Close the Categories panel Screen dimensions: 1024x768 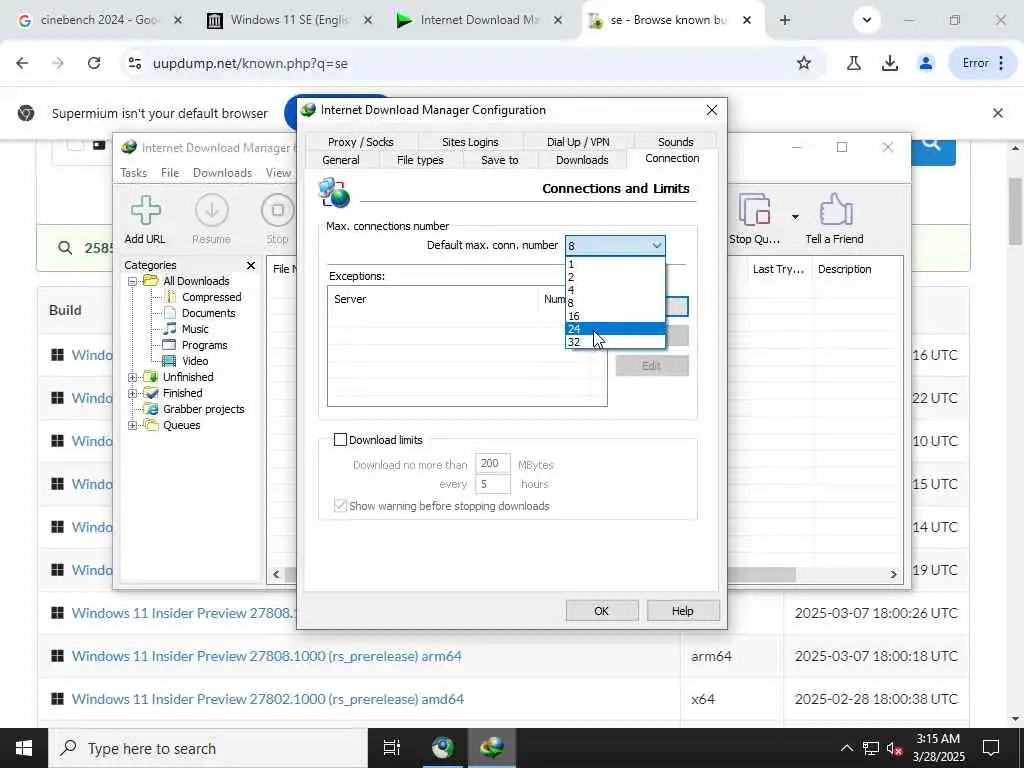[251, 265]
